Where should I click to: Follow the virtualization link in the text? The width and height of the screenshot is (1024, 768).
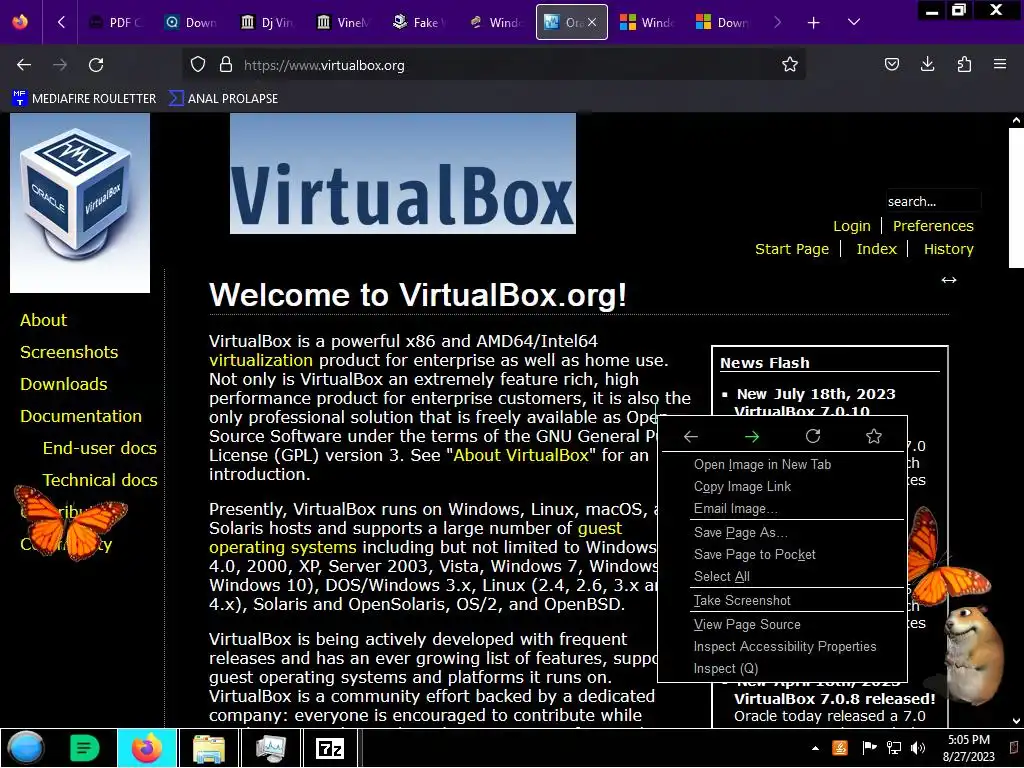[x=261, y=360]
